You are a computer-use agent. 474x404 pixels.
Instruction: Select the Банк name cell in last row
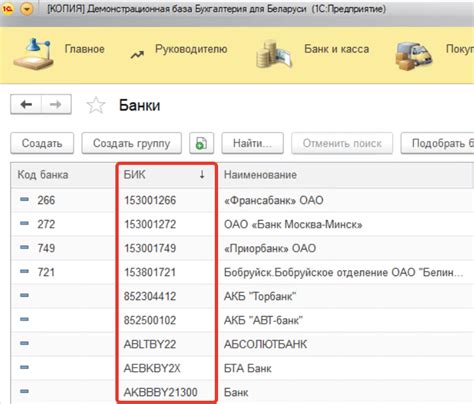pos(236,392)
